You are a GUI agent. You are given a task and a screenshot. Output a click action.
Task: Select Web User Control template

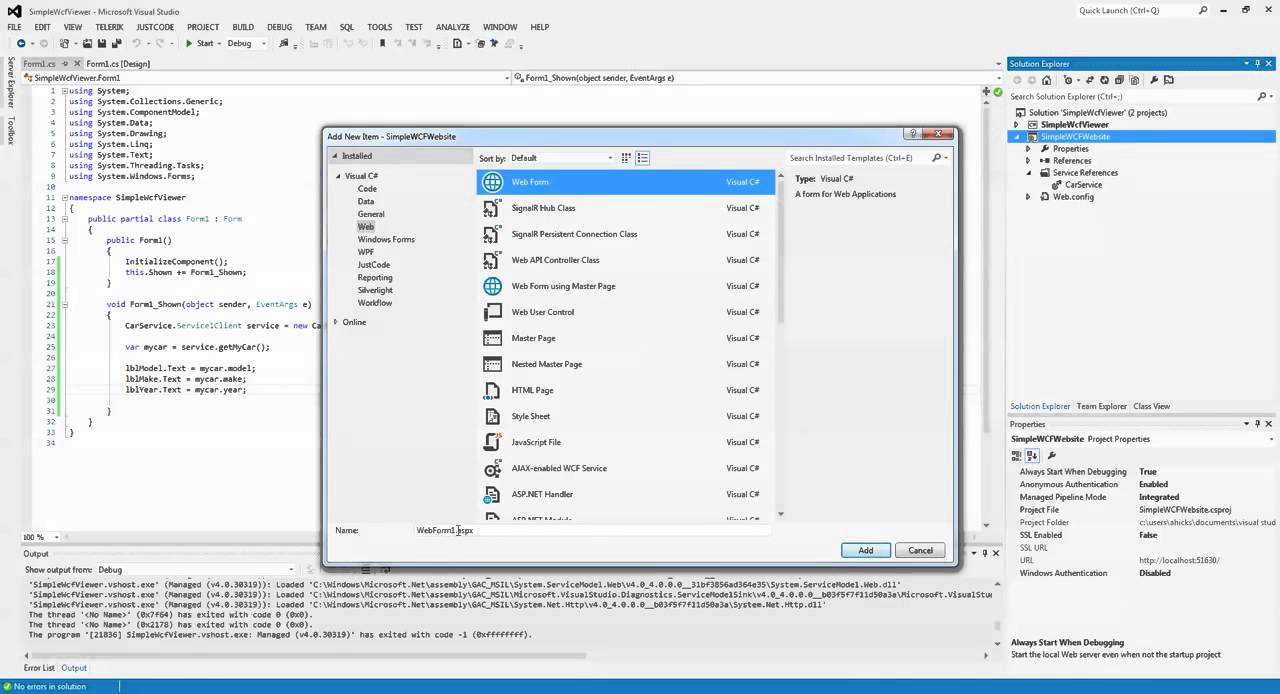pyautogui.click(x=625, y=312)
